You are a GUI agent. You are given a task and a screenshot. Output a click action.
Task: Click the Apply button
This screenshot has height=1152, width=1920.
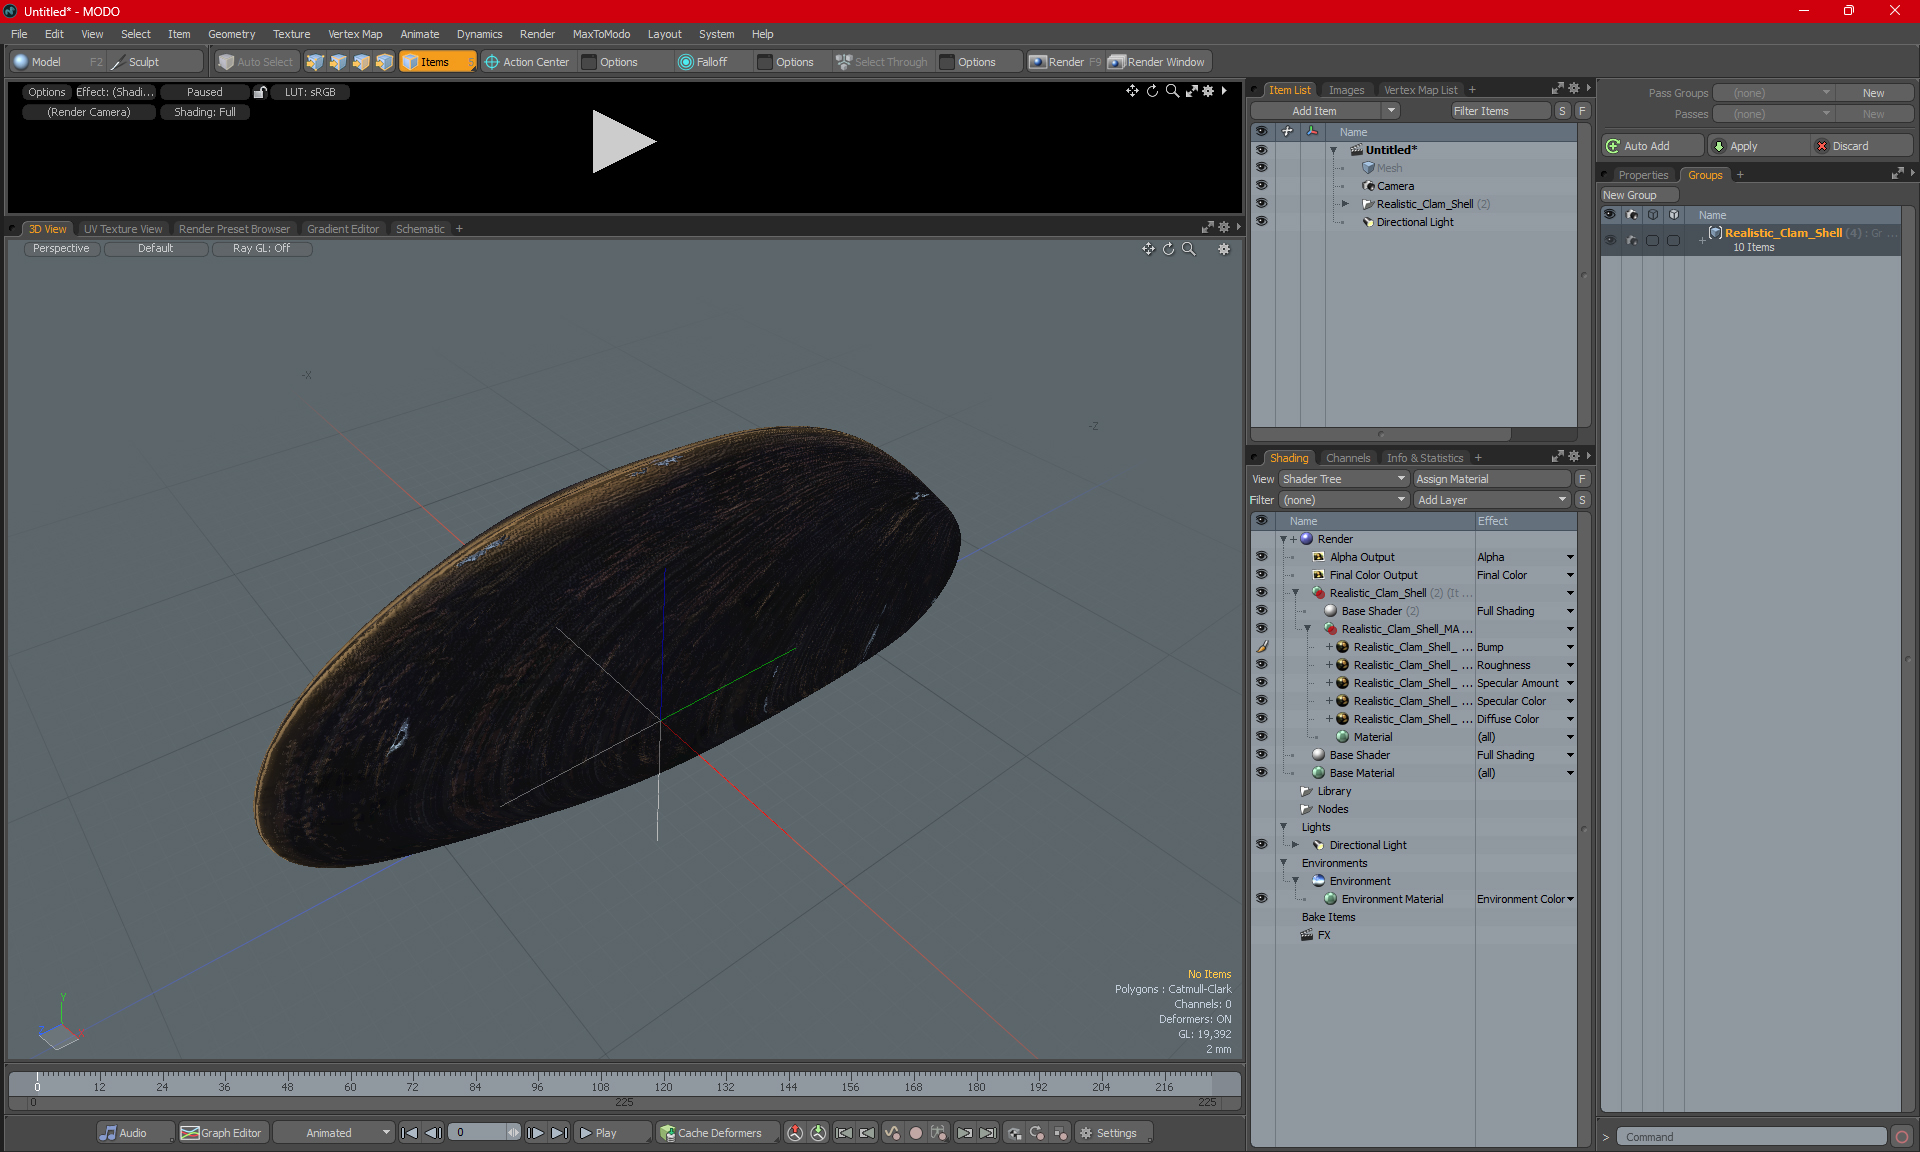[1758, 146]
